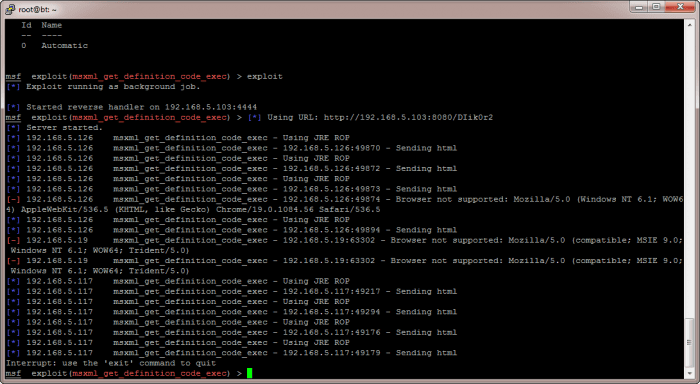Click the red module name on the last prompt
The height and width of the screenshot is (384, 700).
[x=149, y=373]
